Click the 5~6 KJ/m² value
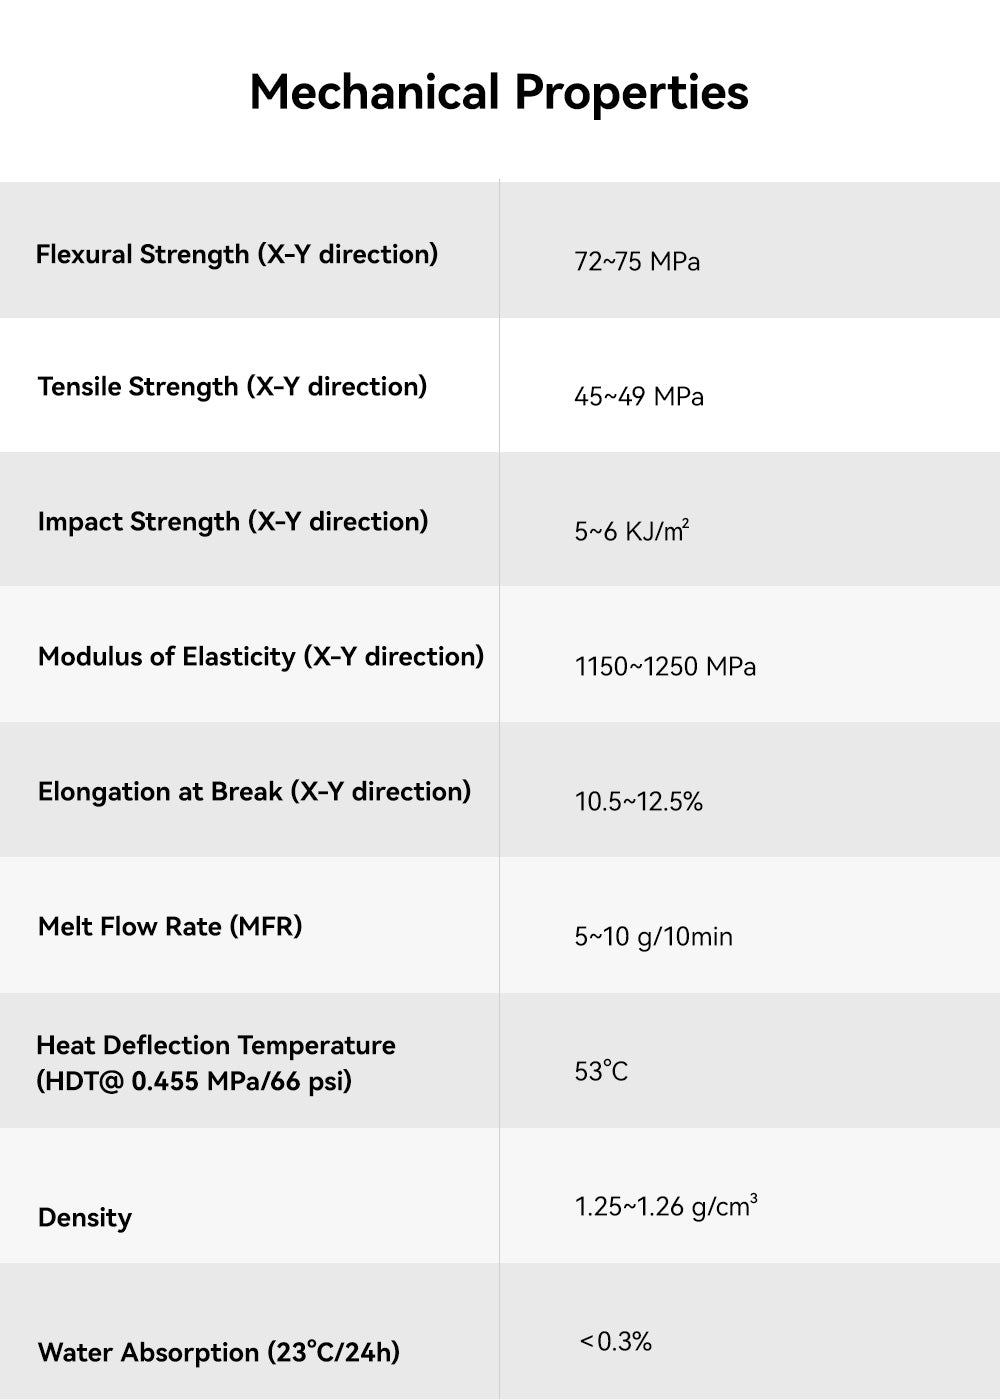 tap(632, 531)
